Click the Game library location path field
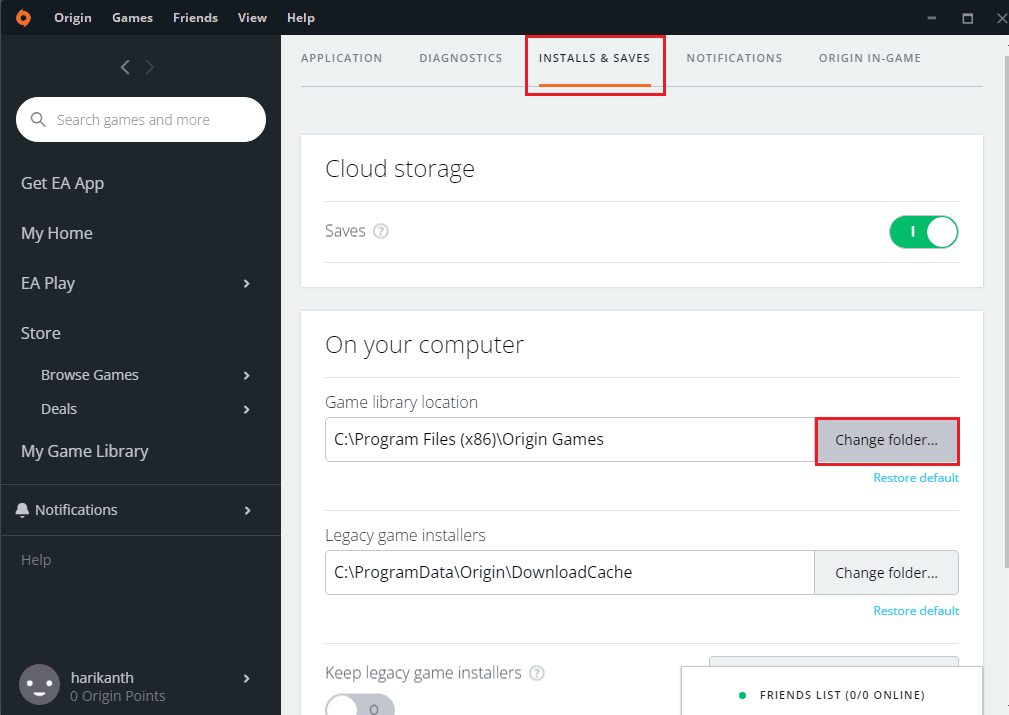1009x715 pixels. coord(570,440)
